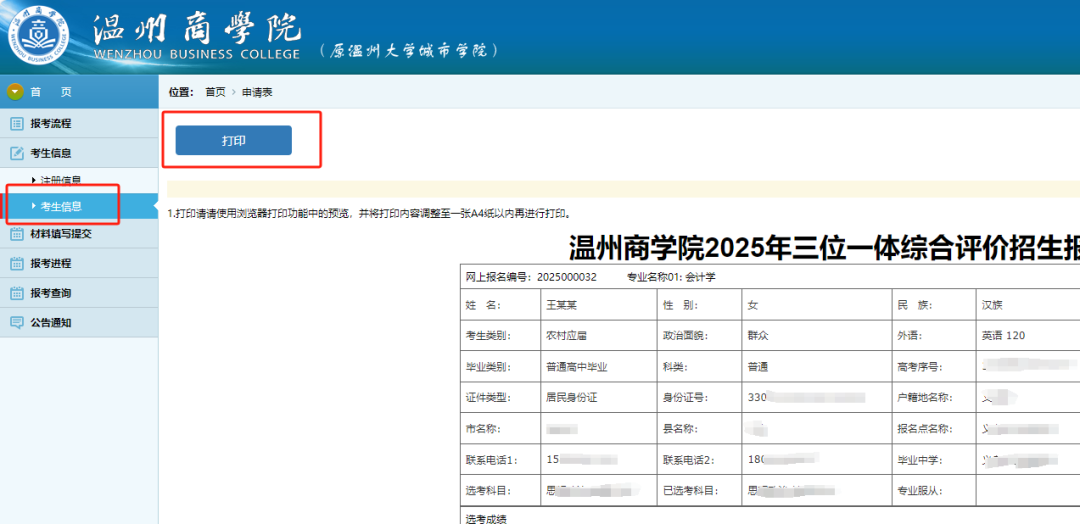Click 首页 in the breadcrumb

[215, 92]
